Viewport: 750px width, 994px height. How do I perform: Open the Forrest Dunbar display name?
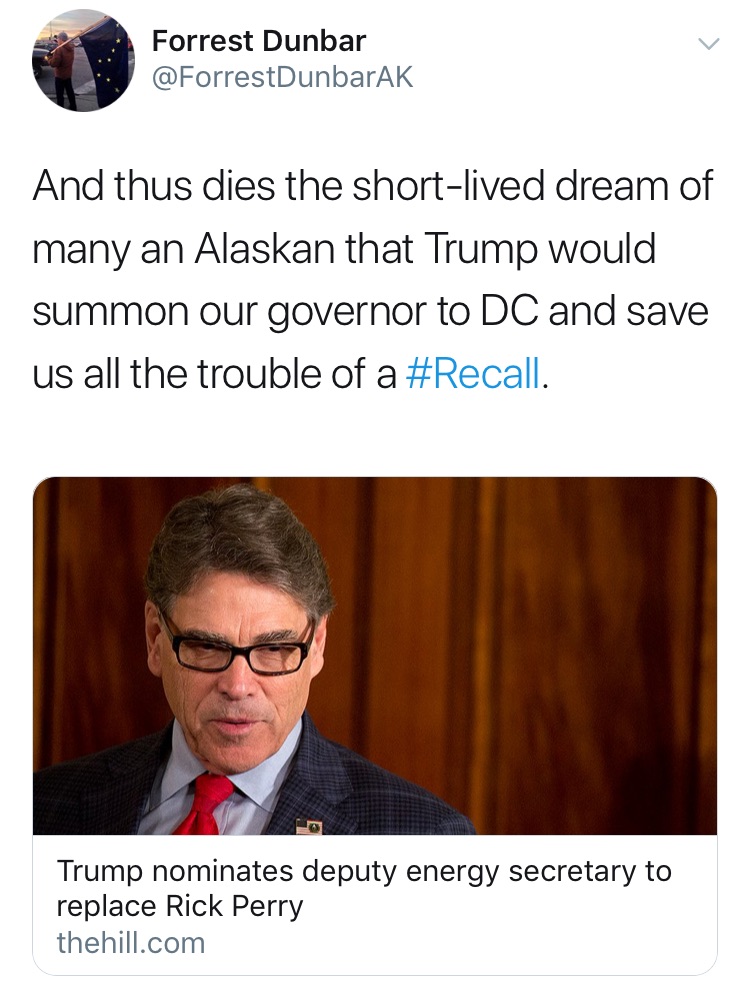click(258, 41)
